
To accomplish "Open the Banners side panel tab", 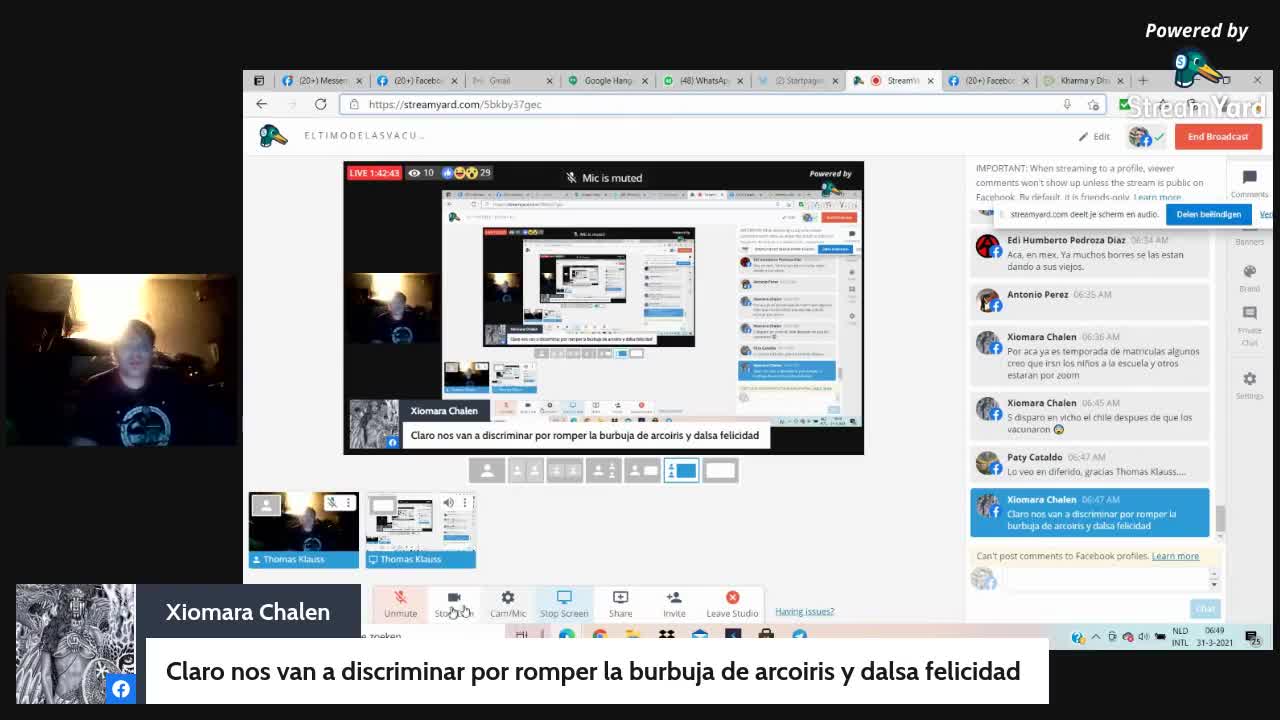I will click(x=1249, y=237).
